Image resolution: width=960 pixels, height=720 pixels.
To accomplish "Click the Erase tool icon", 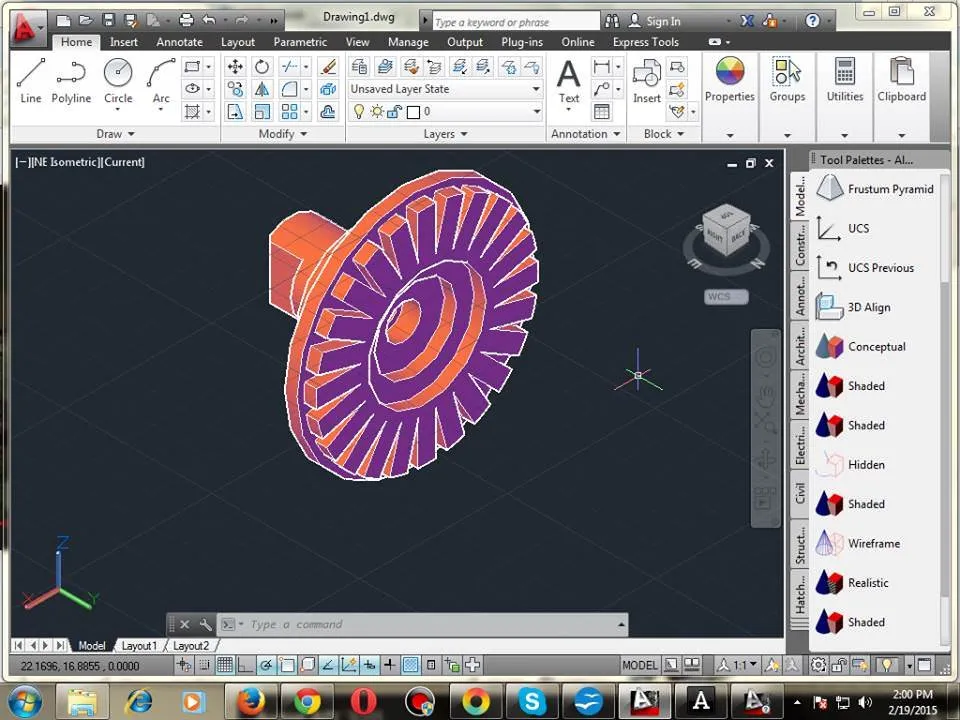I will click(329, 66).
